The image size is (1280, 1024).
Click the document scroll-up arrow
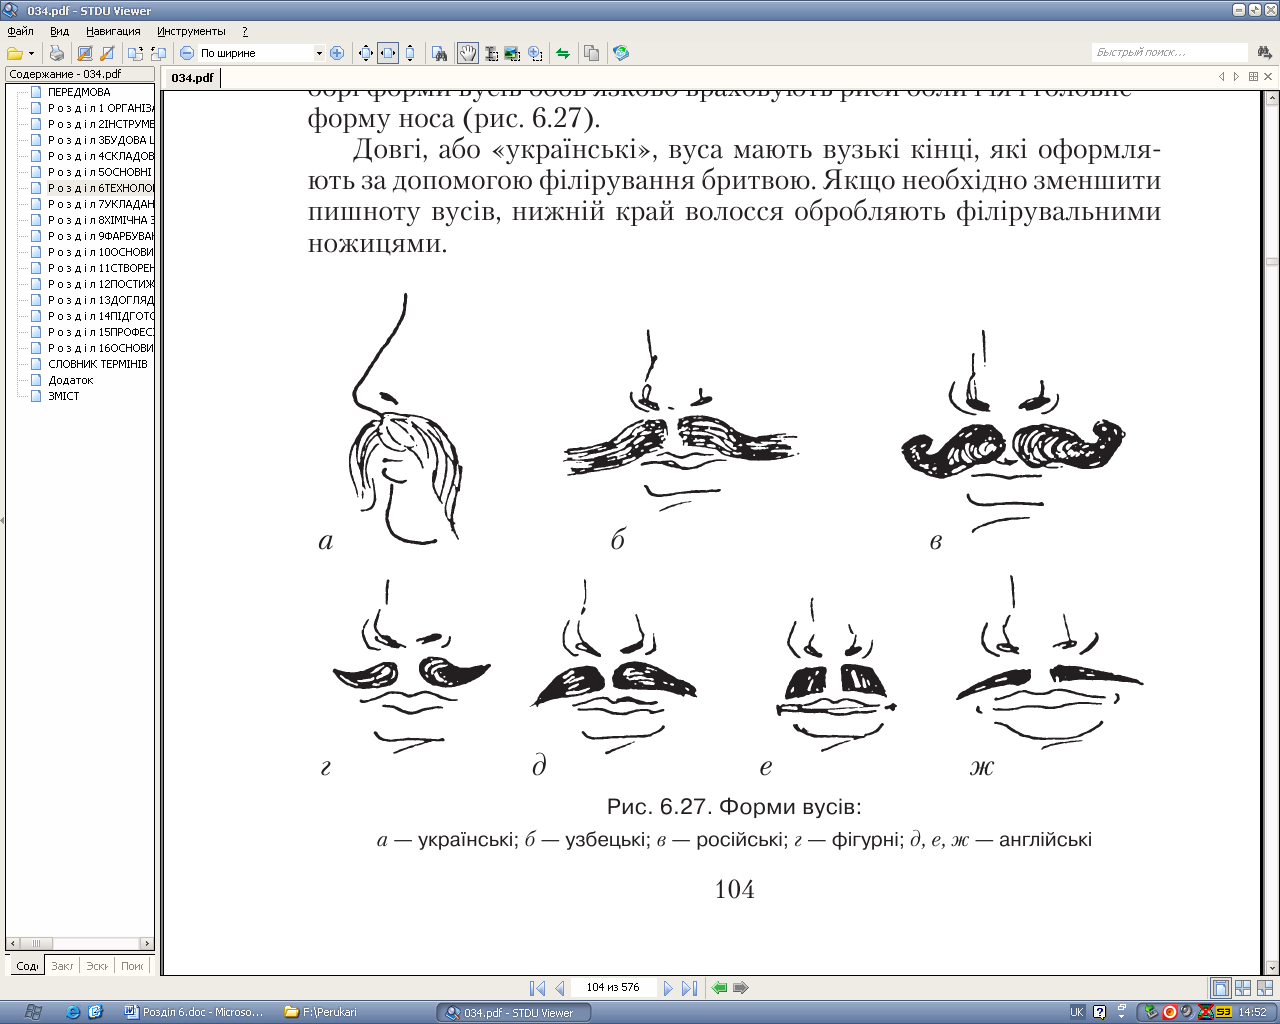tap(1271, 99)
